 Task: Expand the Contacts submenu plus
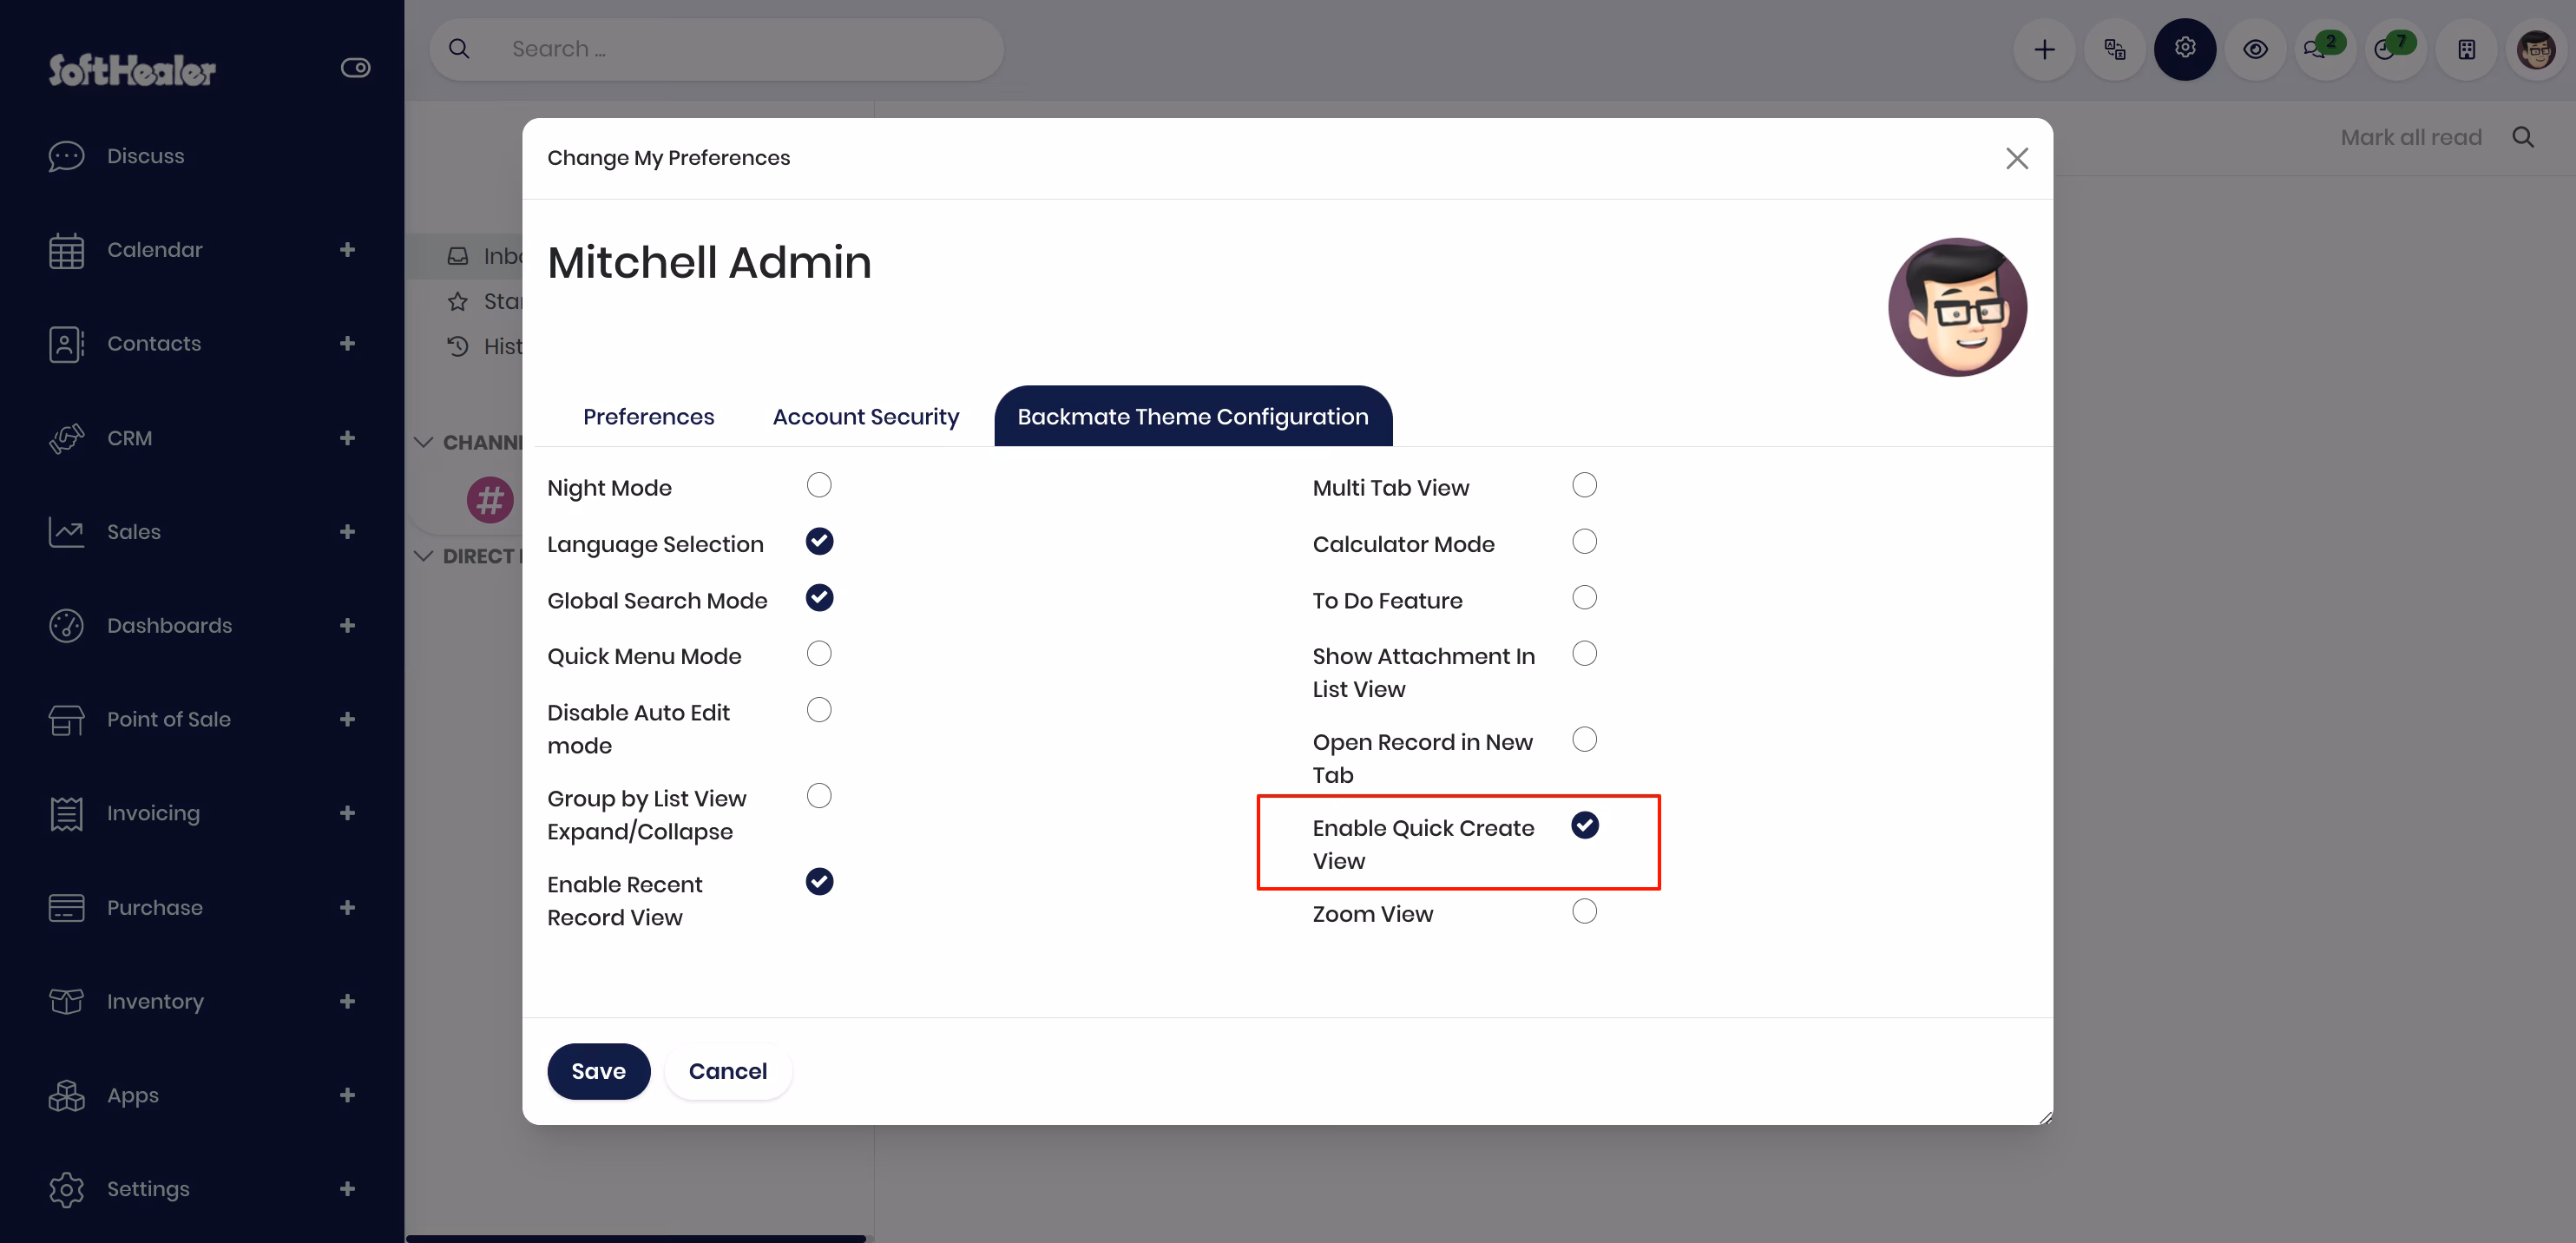(347, 344)
